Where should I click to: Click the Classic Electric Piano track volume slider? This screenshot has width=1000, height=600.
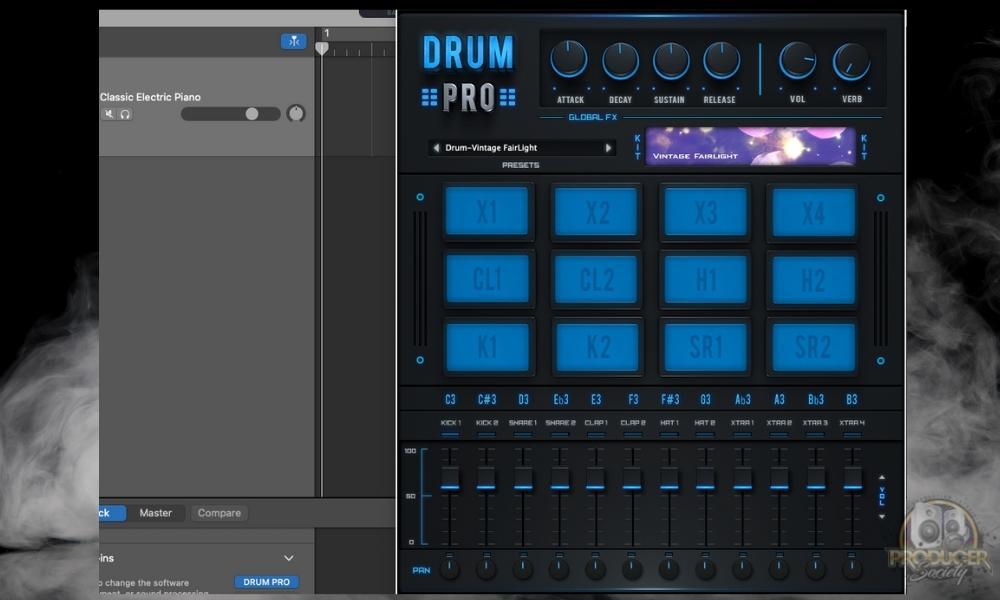coord(230,113)
